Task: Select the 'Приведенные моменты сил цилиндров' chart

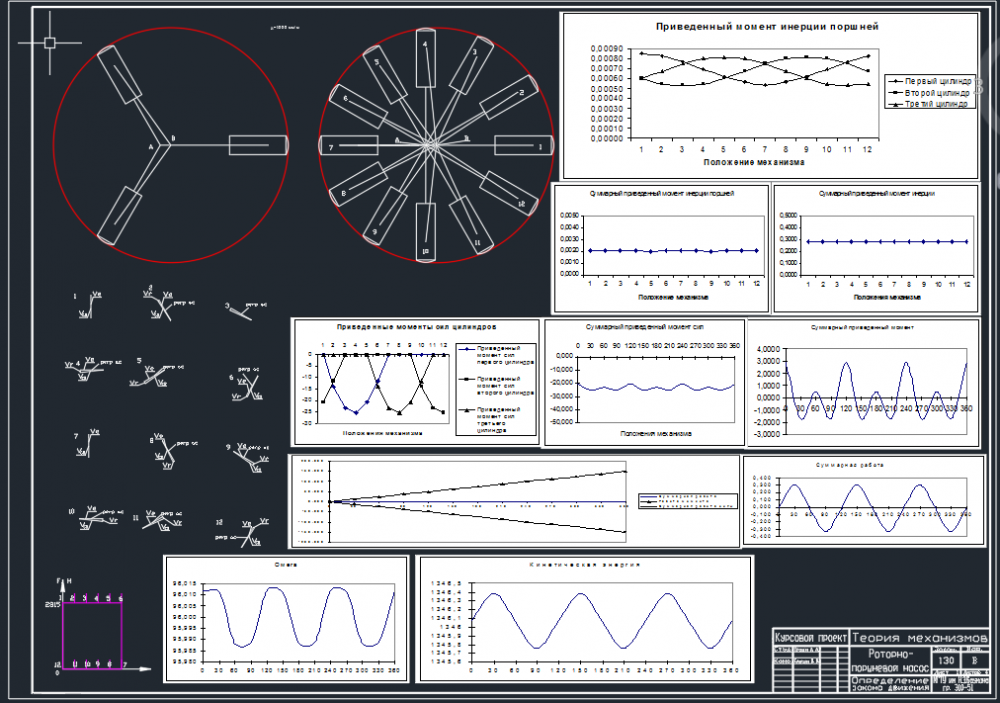Action: point(415,381)
